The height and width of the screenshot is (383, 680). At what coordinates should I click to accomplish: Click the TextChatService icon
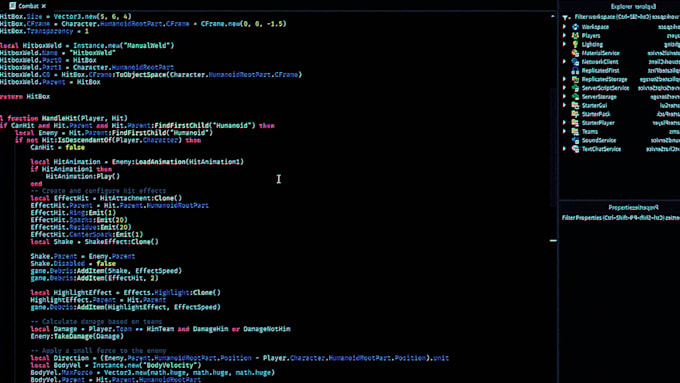(x=575, y=149)
